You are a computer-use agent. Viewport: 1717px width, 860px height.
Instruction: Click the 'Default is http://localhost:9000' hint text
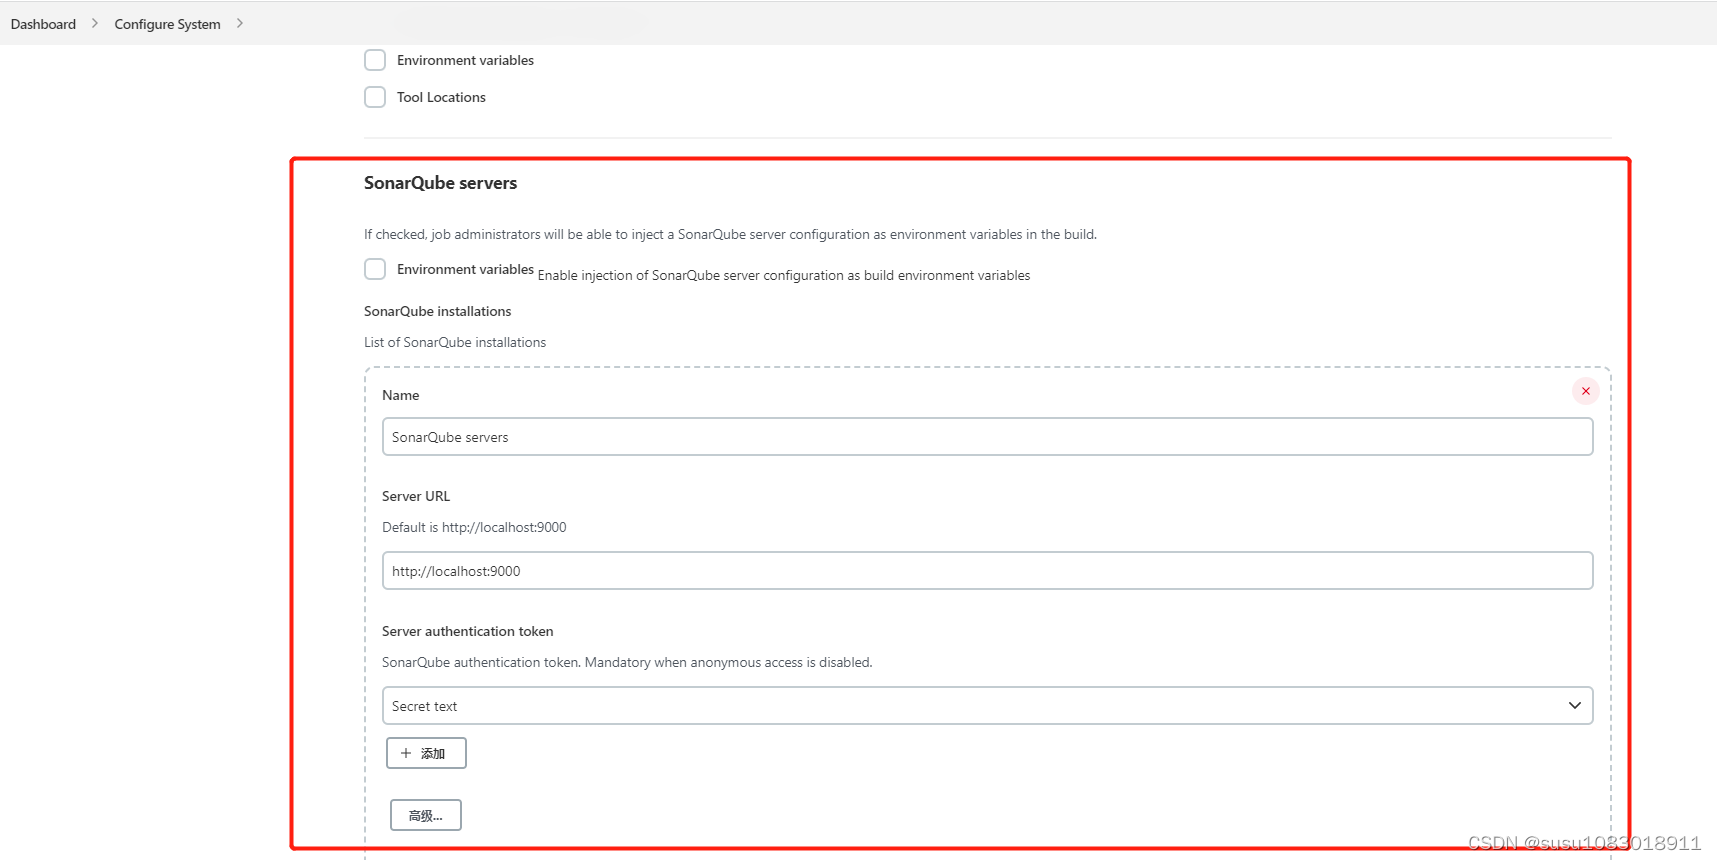474,527
